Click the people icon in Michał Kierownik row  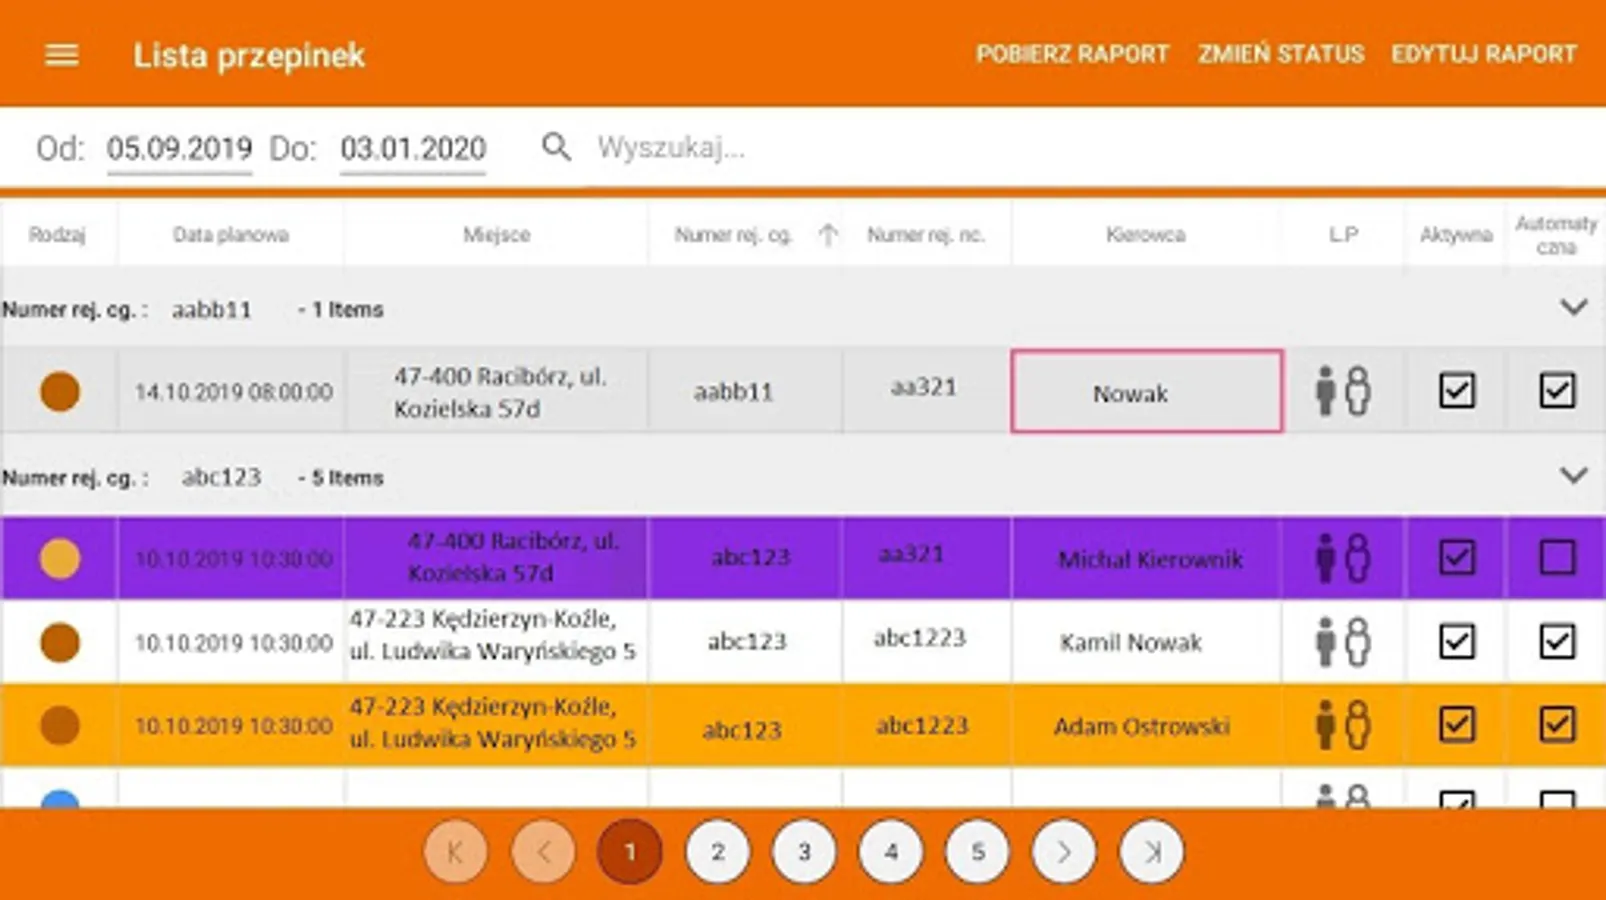pos(1342,557)
